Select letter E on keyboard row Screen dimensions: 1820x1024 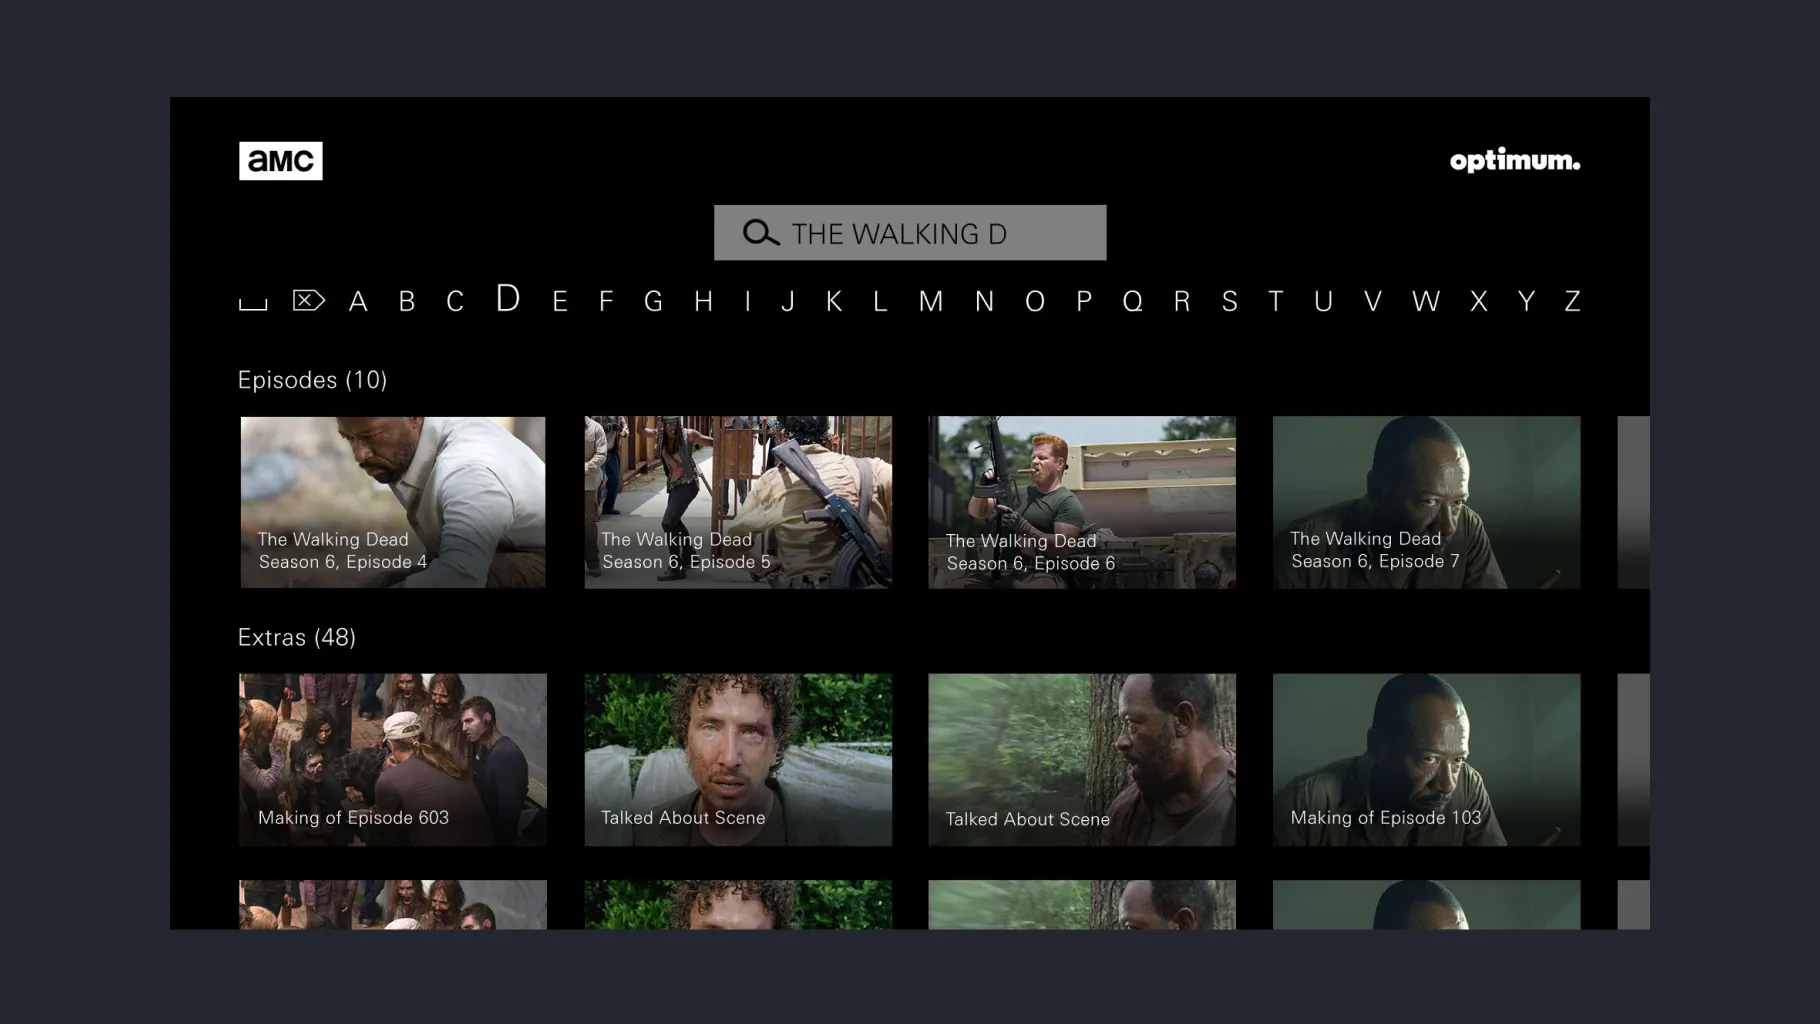click(x=560, y=301)
